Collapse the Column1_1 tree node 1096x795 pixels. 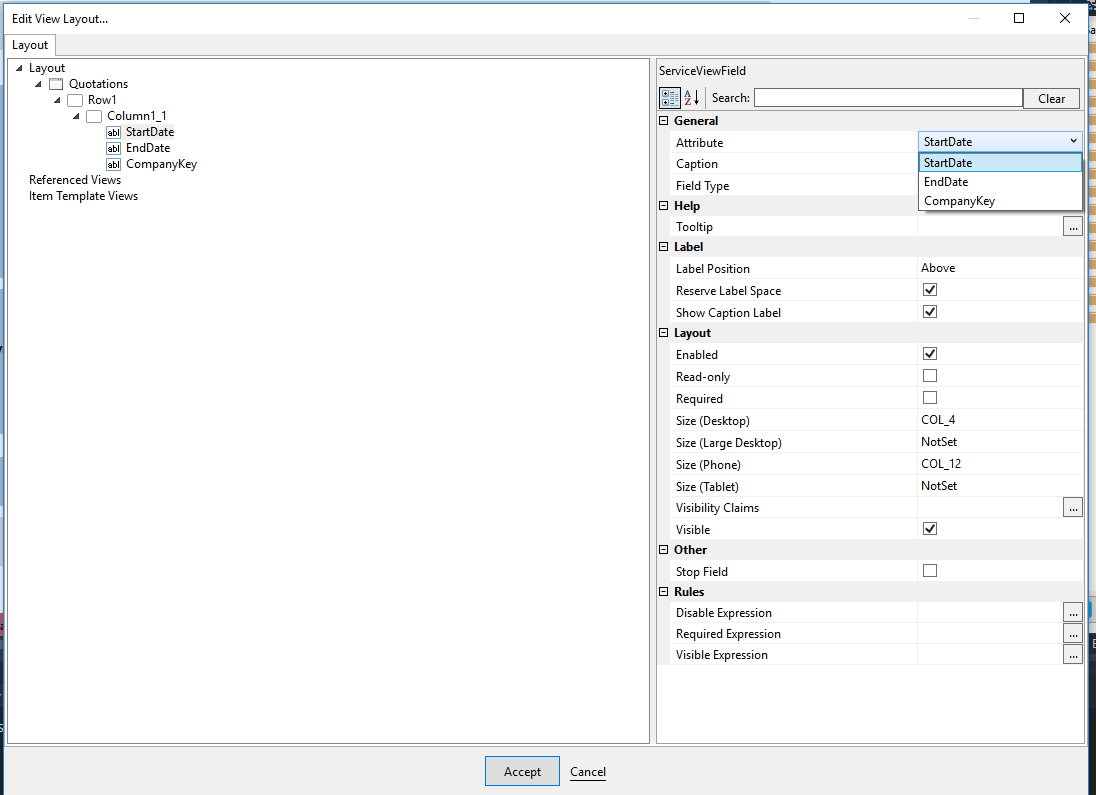(x=76, y=116)
